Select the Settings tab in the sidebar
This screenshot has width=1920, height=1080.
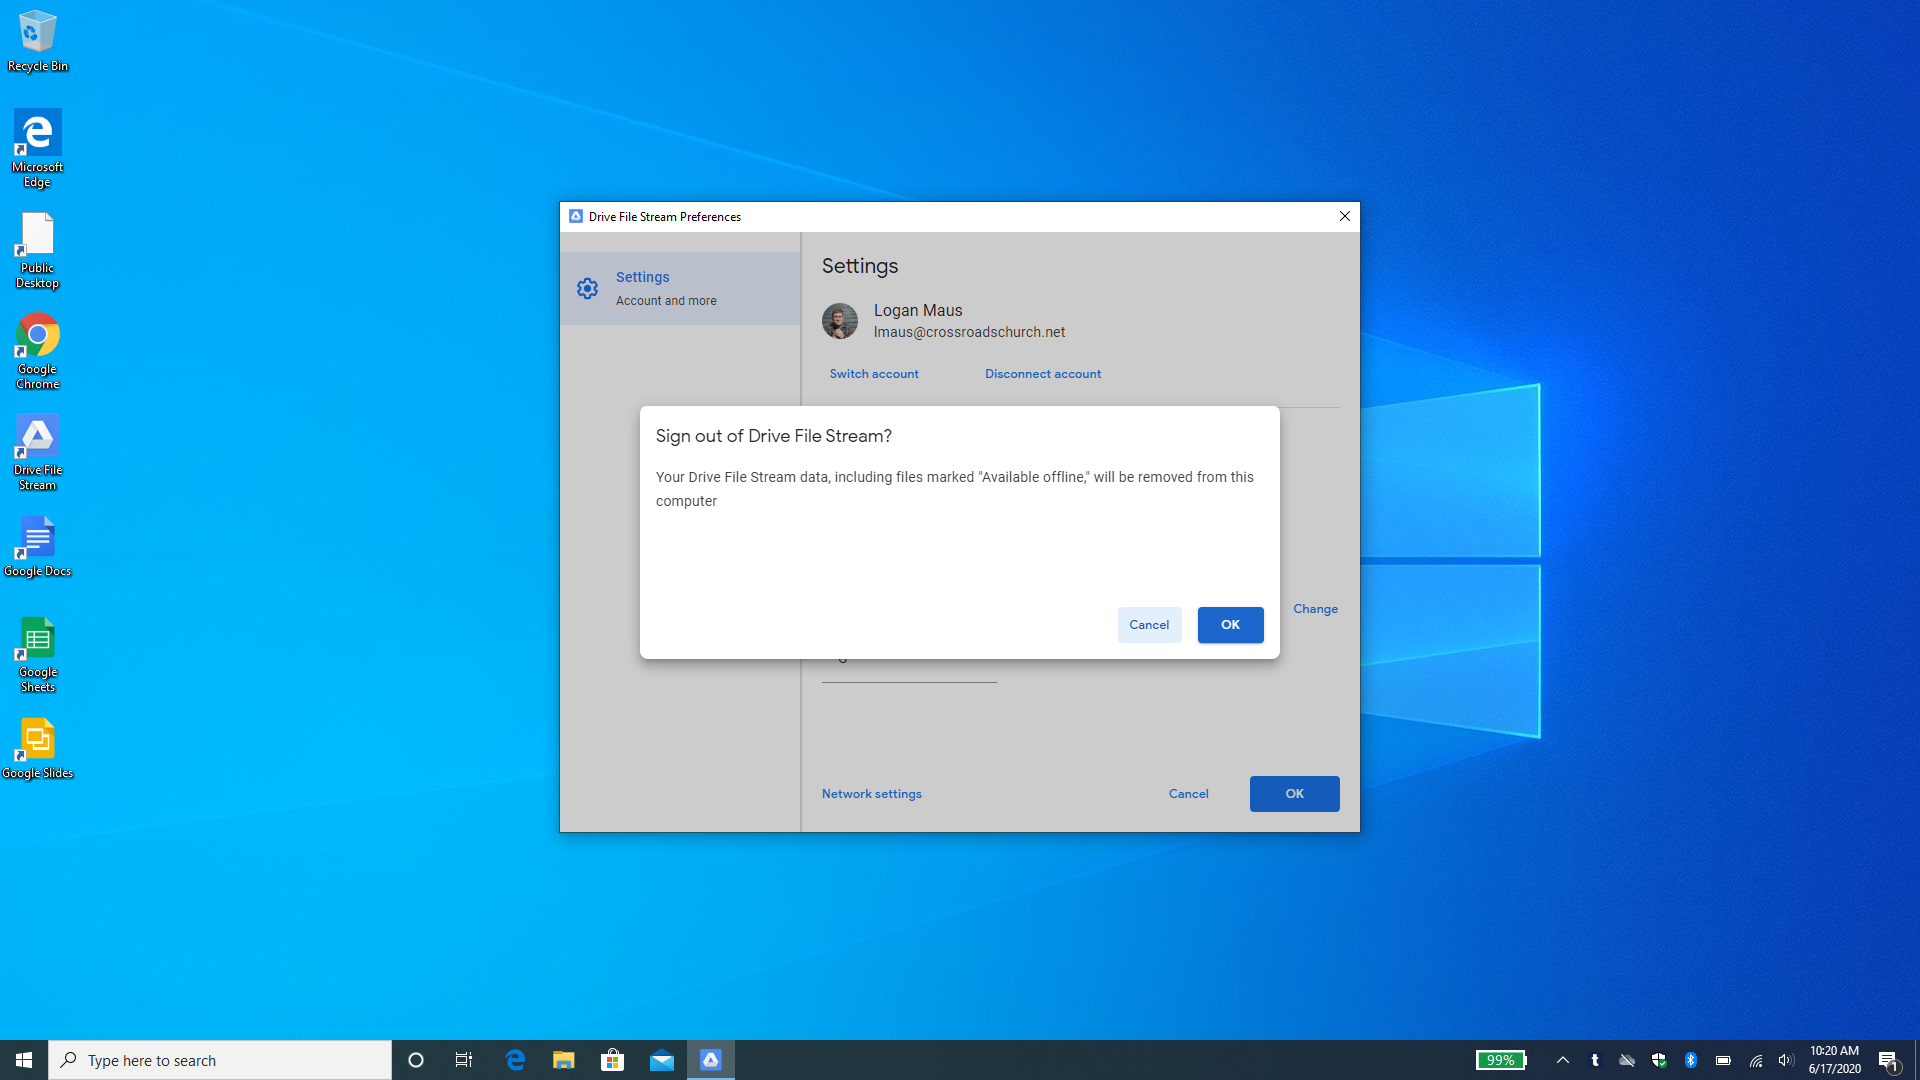pyautogui.click(x=680, y=288)
